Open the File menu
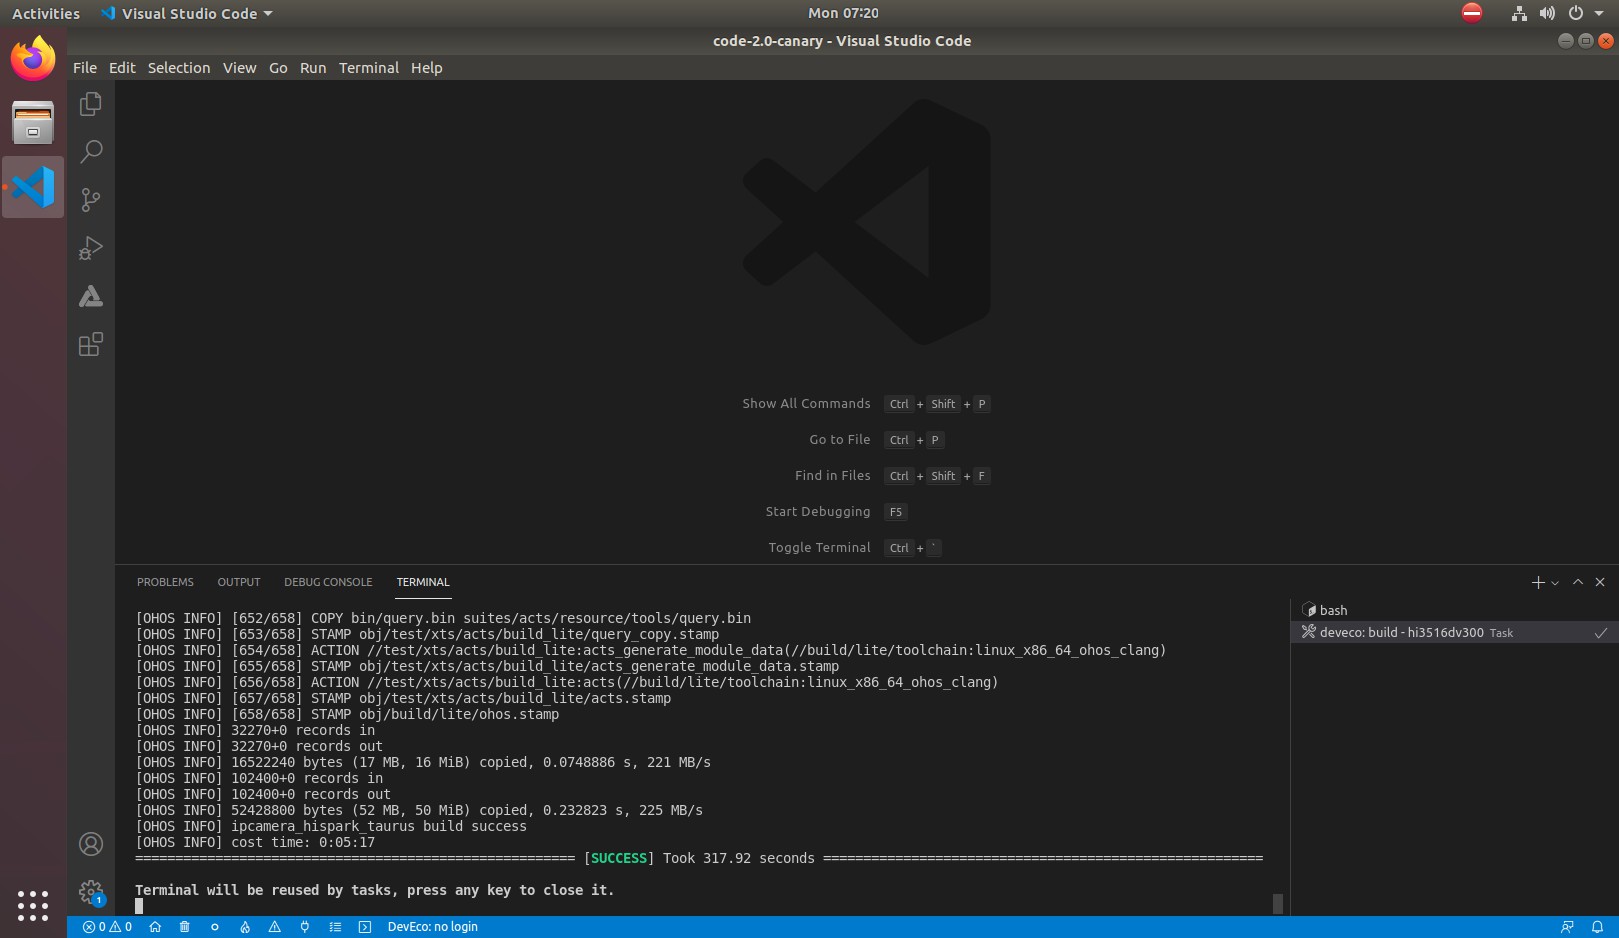Viewport: 1619px width, 938px height. (85, 68)
